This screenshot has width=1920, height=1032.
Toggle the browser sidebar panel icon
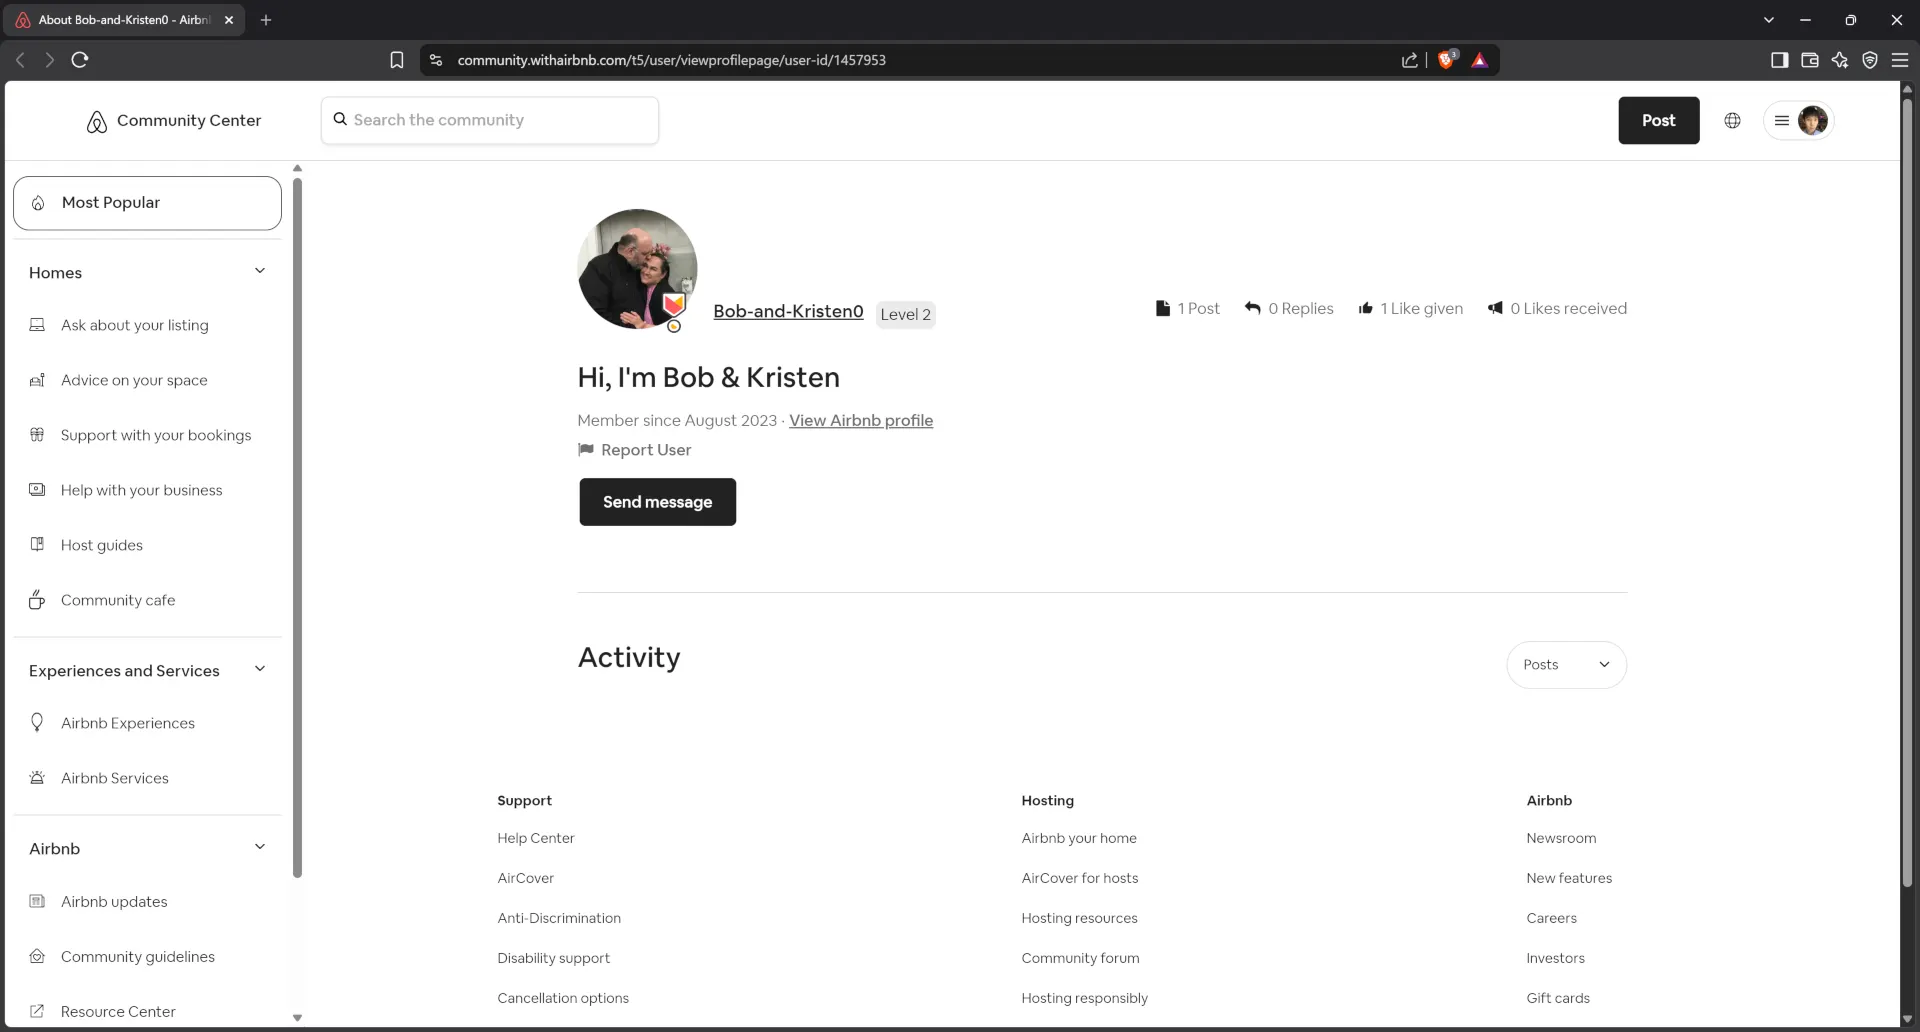(1779, 60)
